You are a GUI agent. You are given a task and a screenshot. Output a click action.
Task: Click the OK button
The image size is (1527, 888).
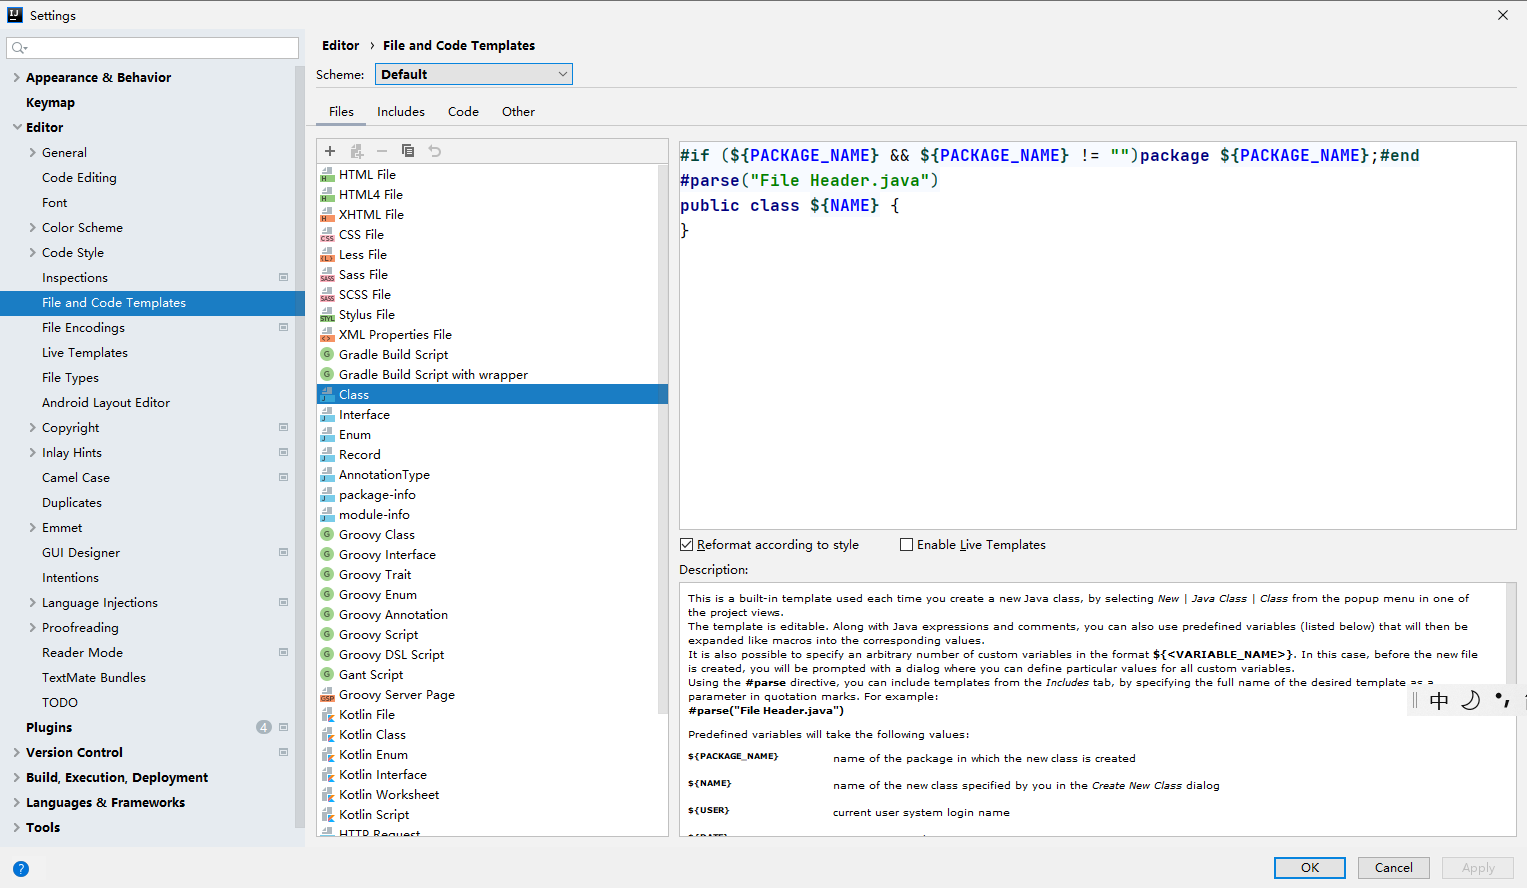pyautogui.click(x=1310, y=868)
